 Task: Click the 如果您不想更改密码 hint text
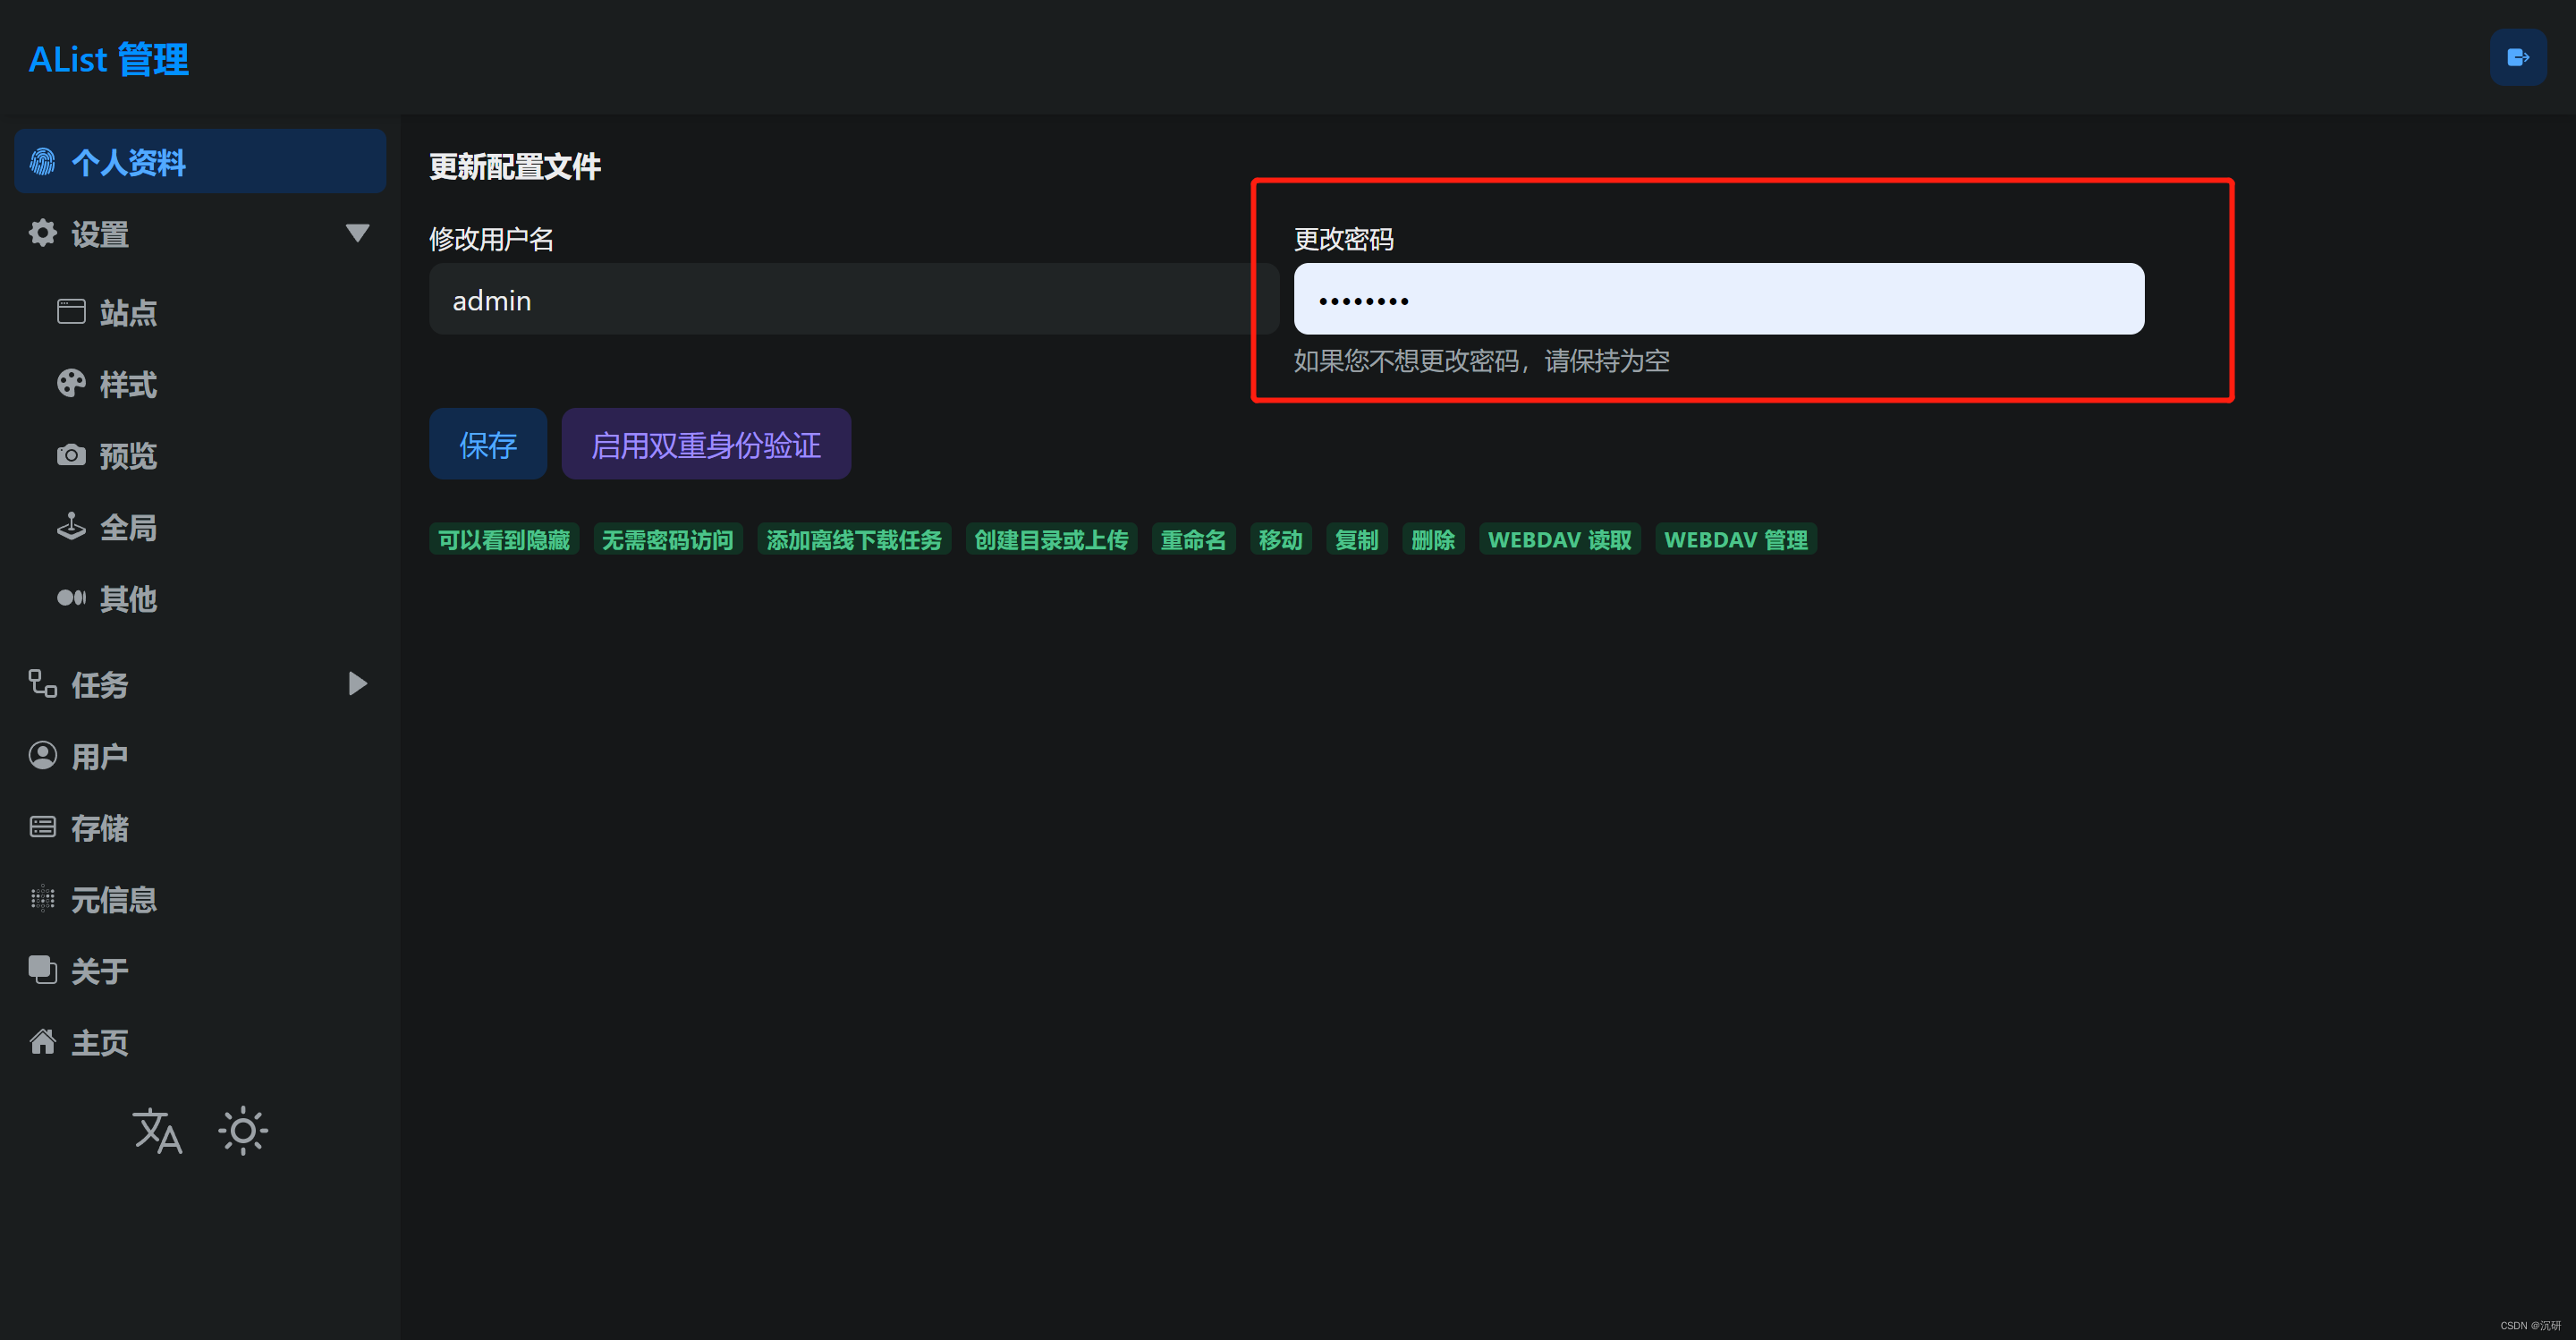(x=1481, y=360)
